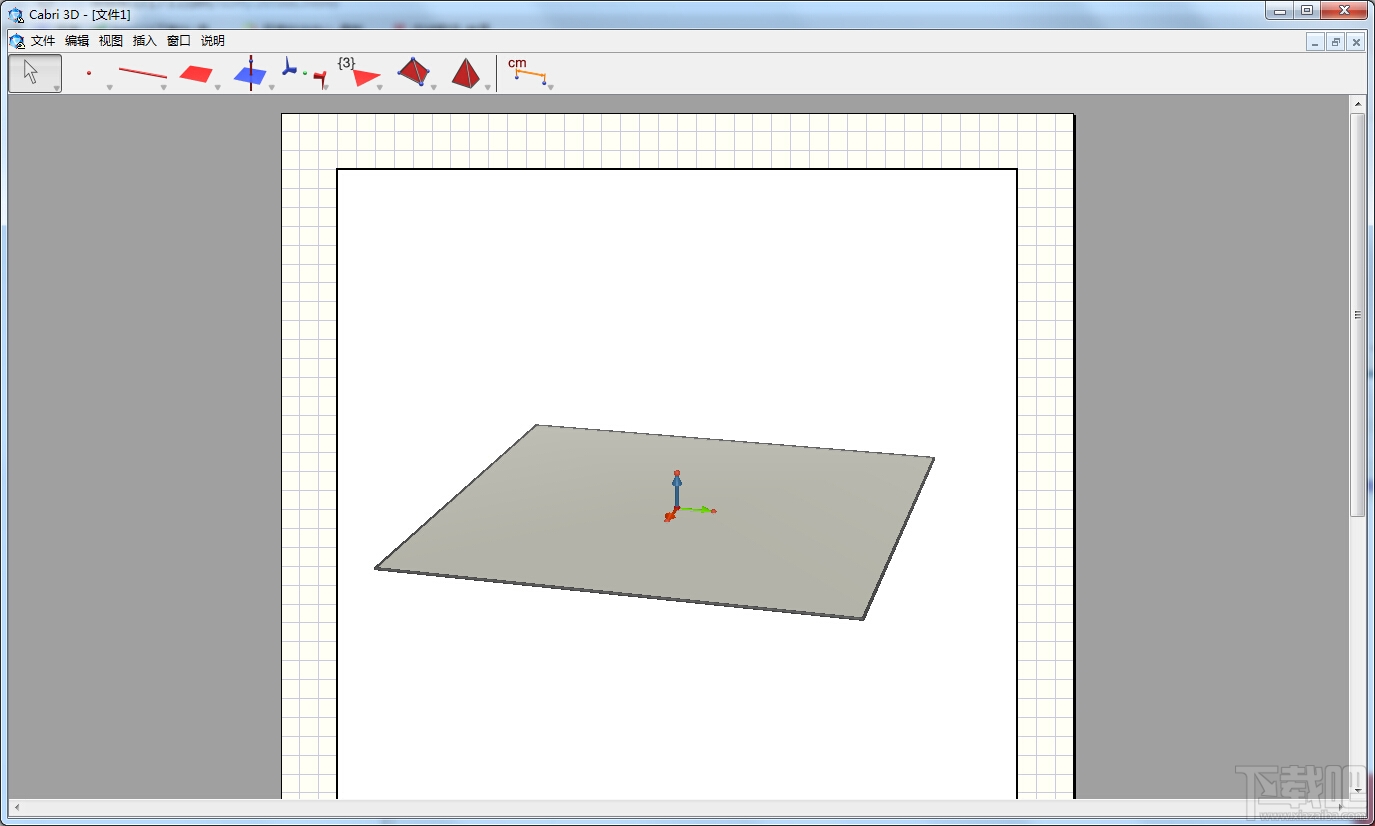The image size is (1375, 826).
Task: Open the Perpendicular tool dropdown arrow
Action: tap(271, 88)
